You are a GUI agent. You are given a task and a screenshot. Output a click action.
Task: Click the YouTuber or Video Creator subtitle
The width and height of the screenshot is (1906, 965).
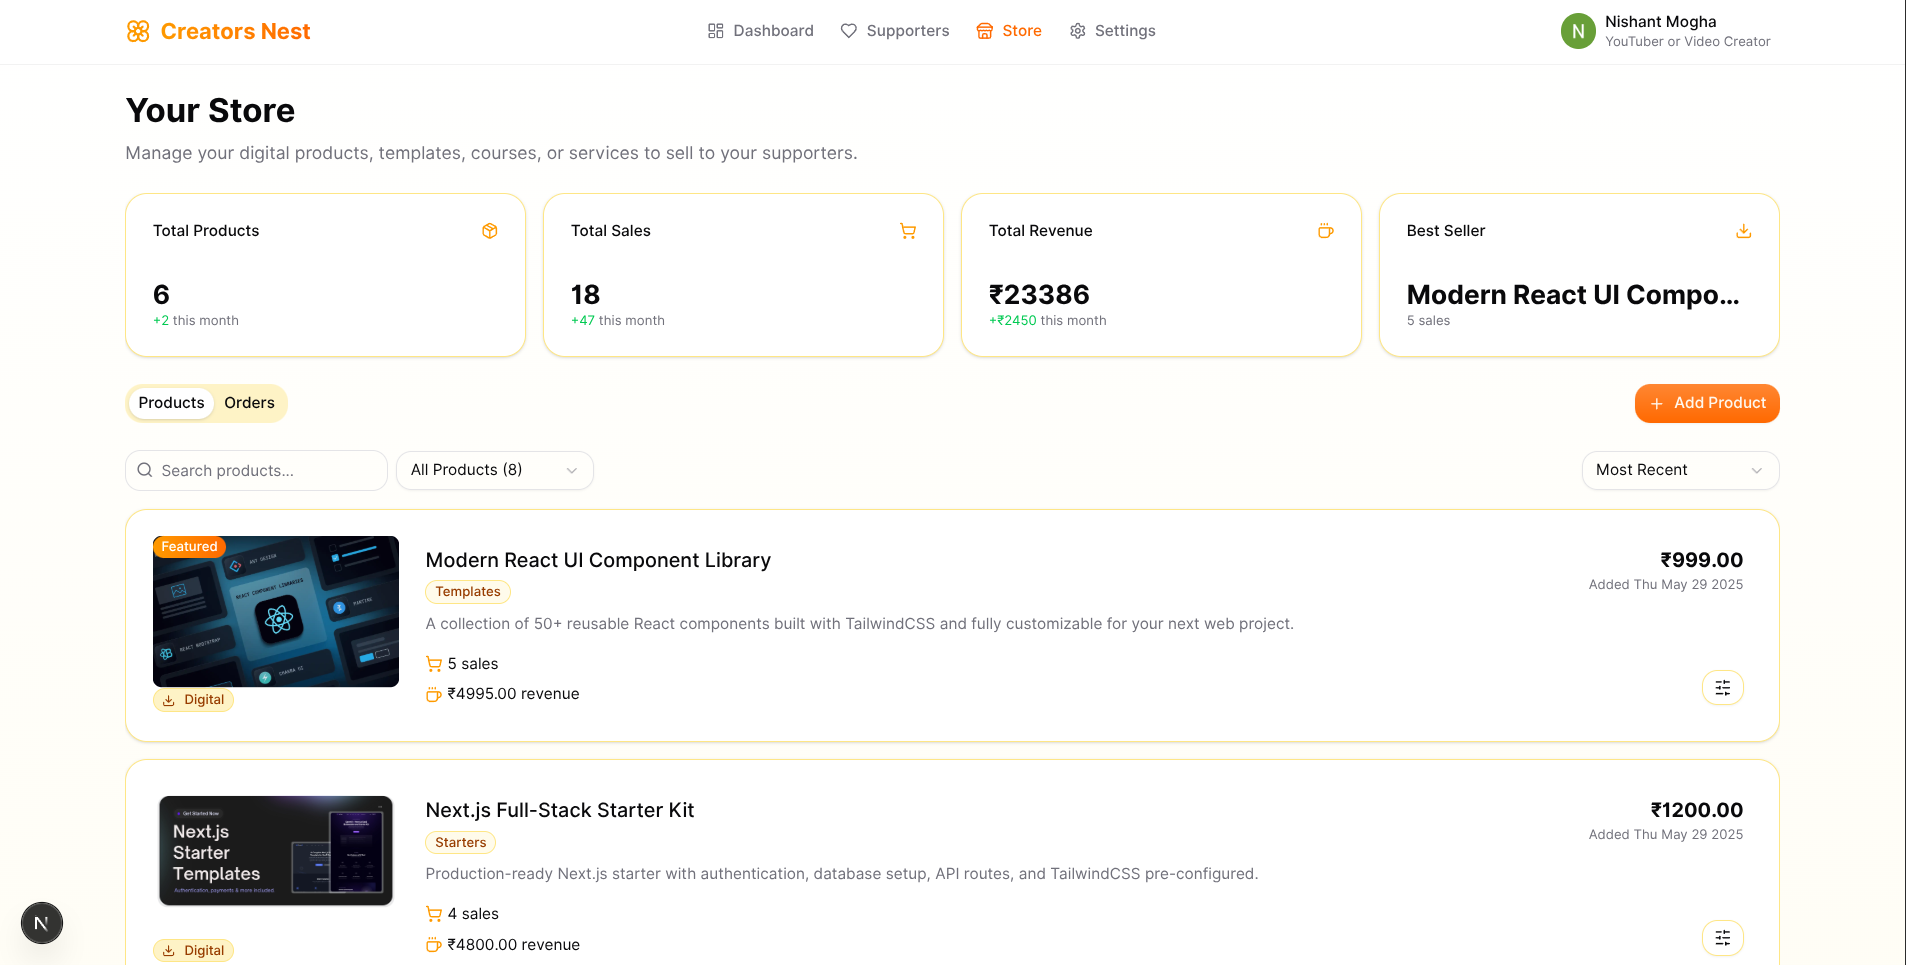click(x=1688, y=42)
